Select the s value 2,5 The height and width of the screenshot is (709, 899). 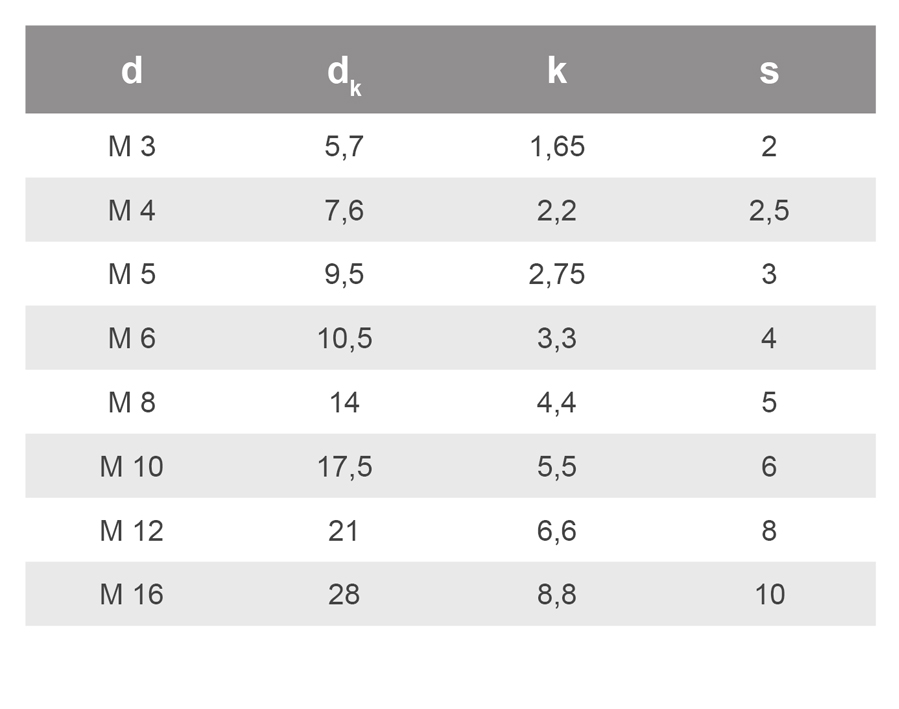pos(768,211)
